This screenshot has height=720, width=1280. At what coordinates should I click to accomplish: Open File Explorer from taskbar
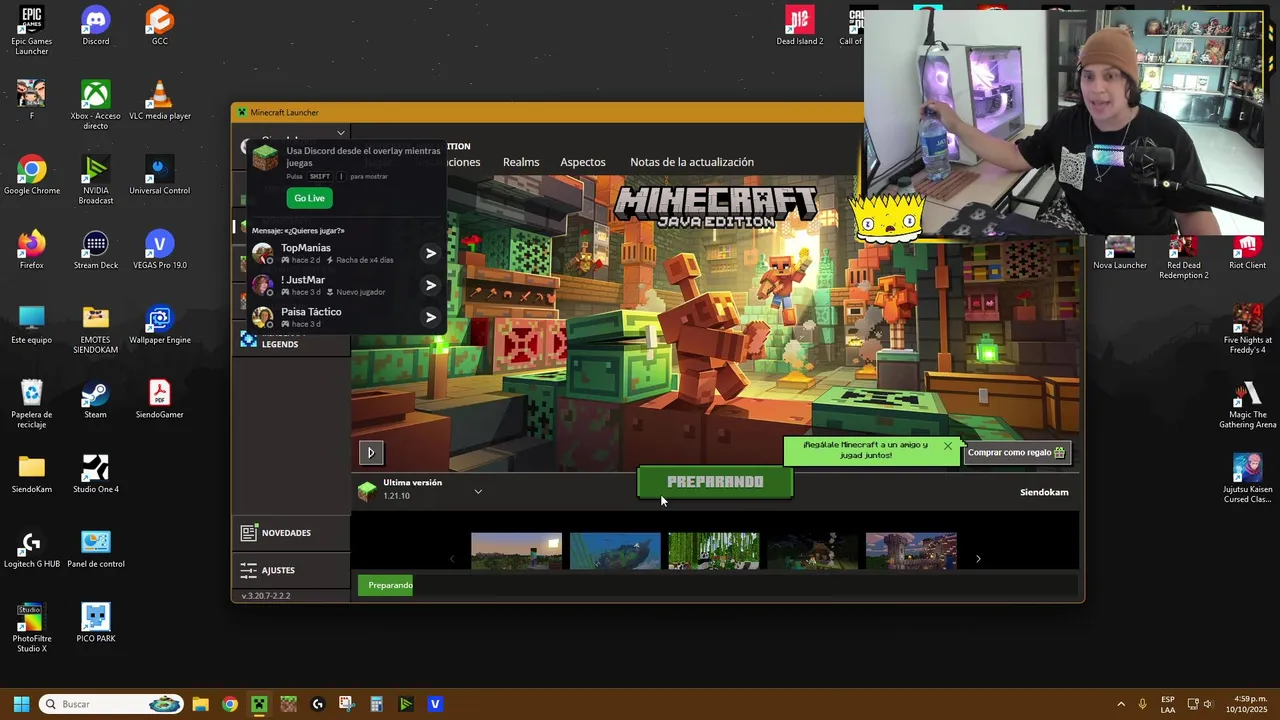[x=200, y=704]
